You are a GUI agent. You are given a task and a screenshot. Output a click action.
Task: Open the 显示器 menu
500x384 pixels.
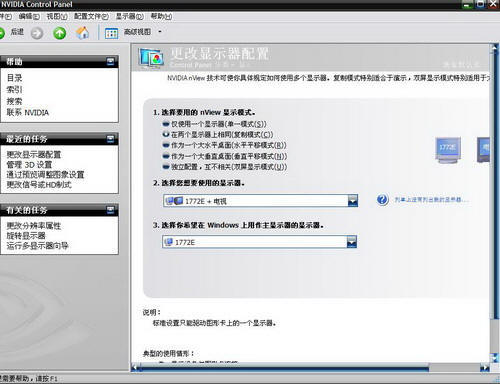[x=129, y=16]
